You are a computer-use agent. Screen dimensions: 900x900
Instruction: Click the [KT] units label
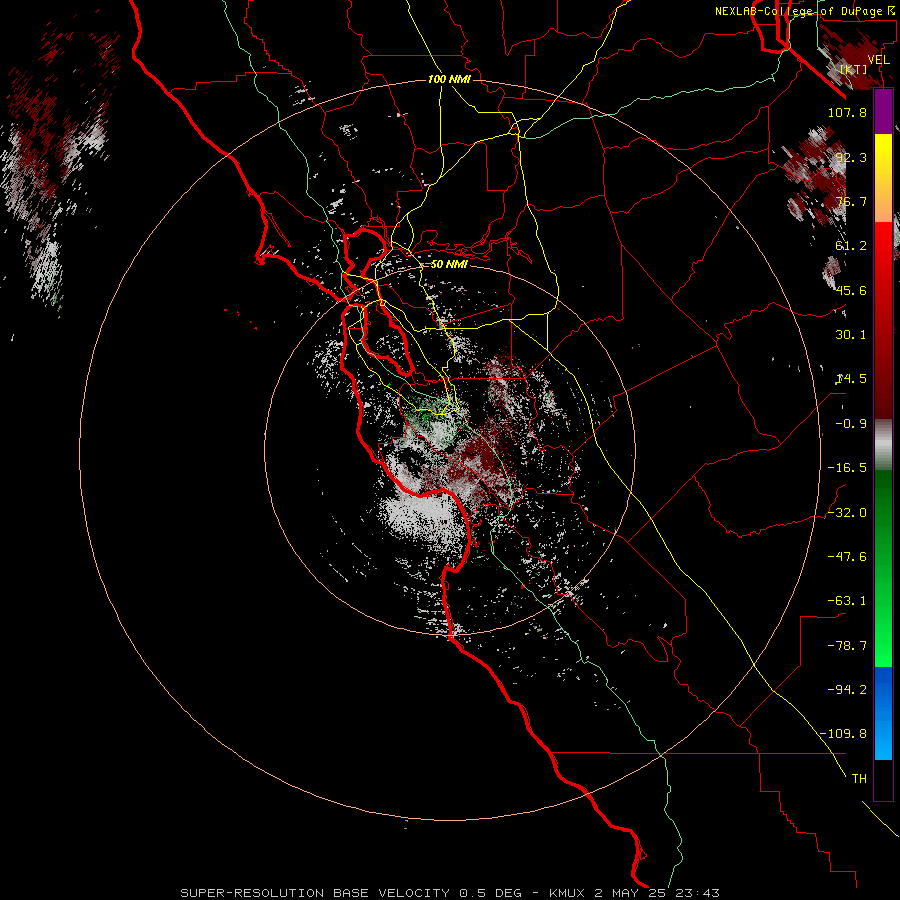[854, 69]
